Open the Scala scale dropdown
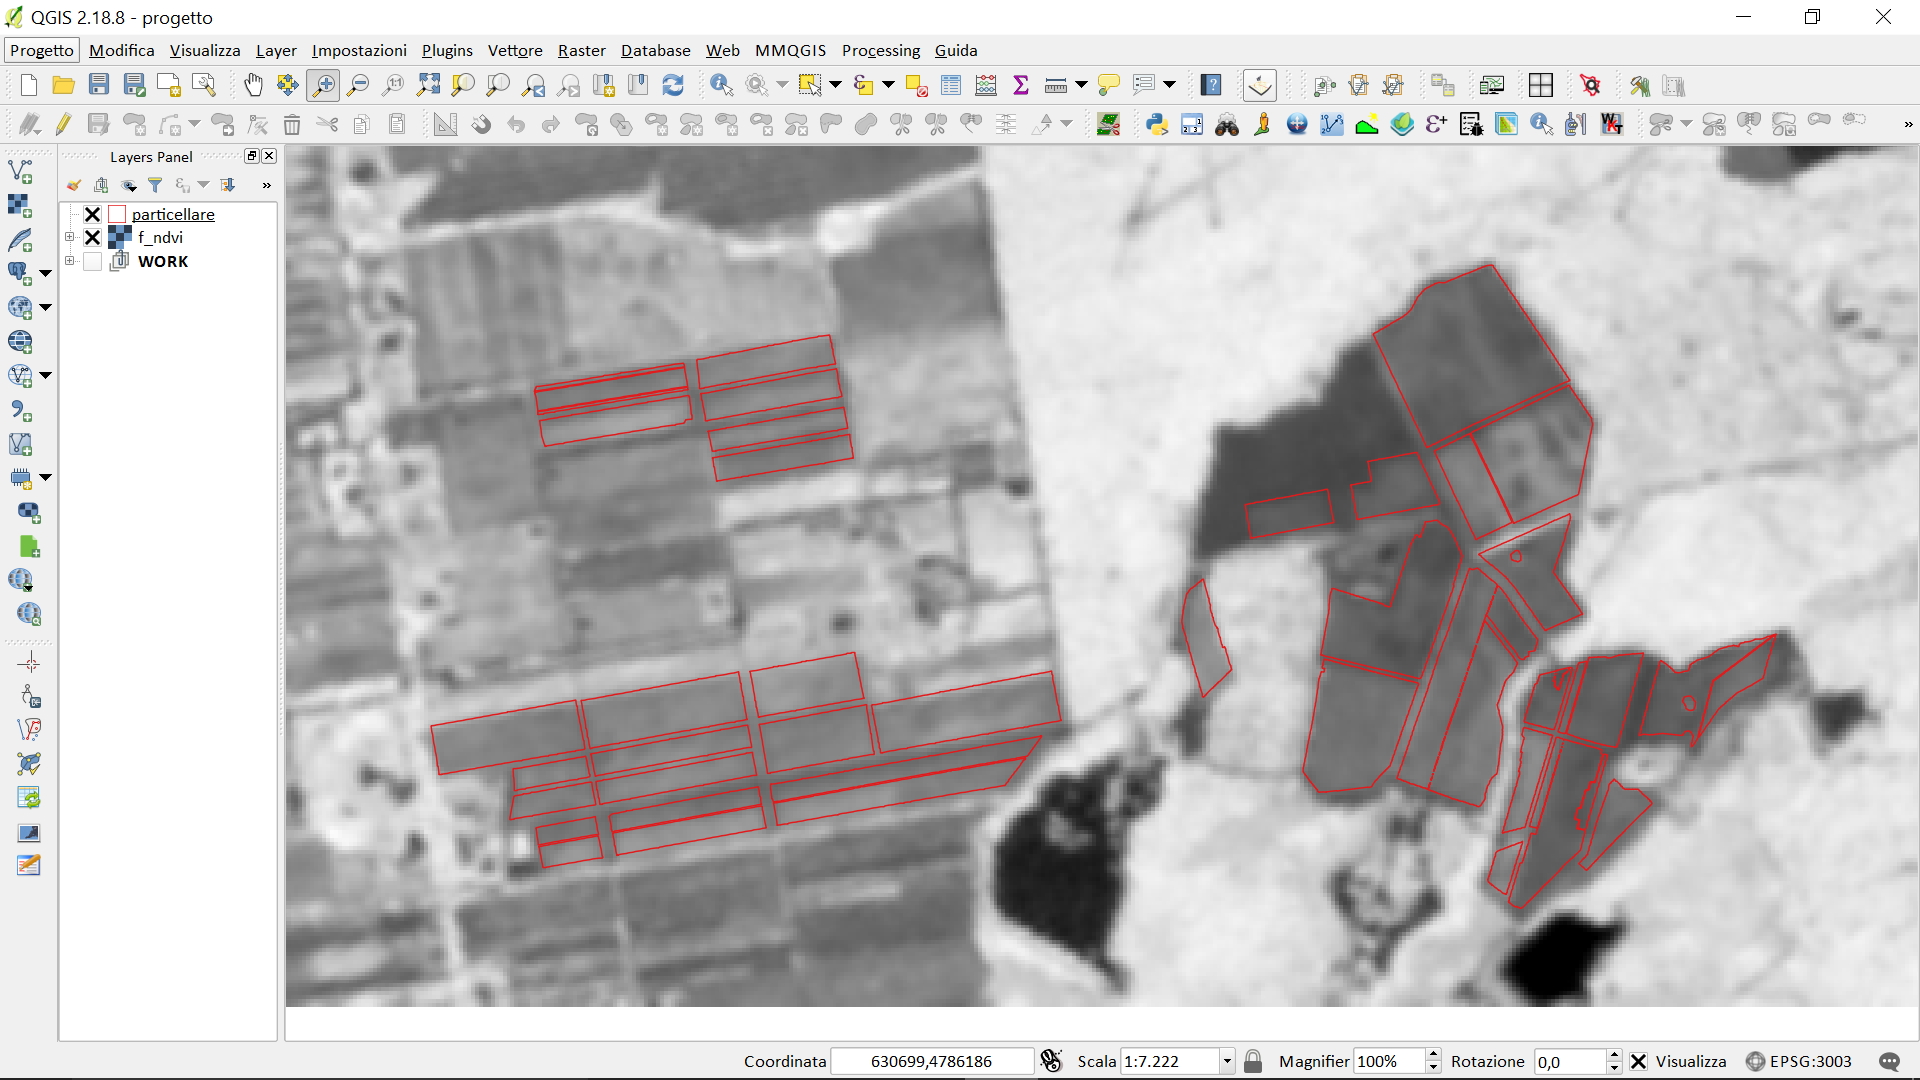This screenshot has height=1080, width=1920. 1227,1062
